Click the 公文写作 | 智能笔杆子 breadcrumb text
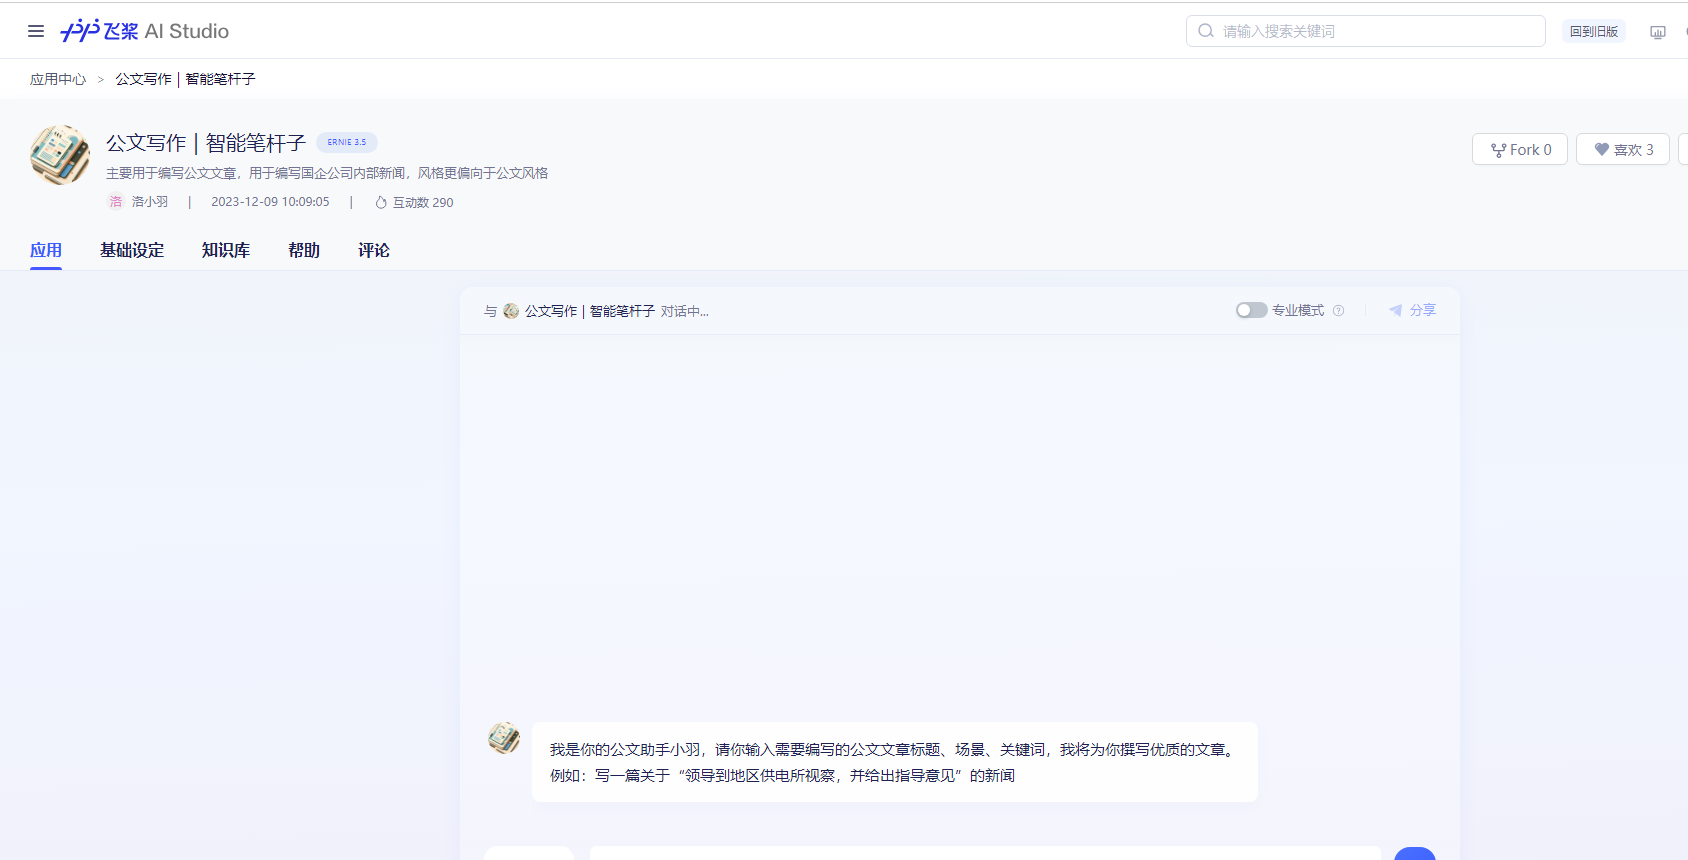 click(185, 79)
